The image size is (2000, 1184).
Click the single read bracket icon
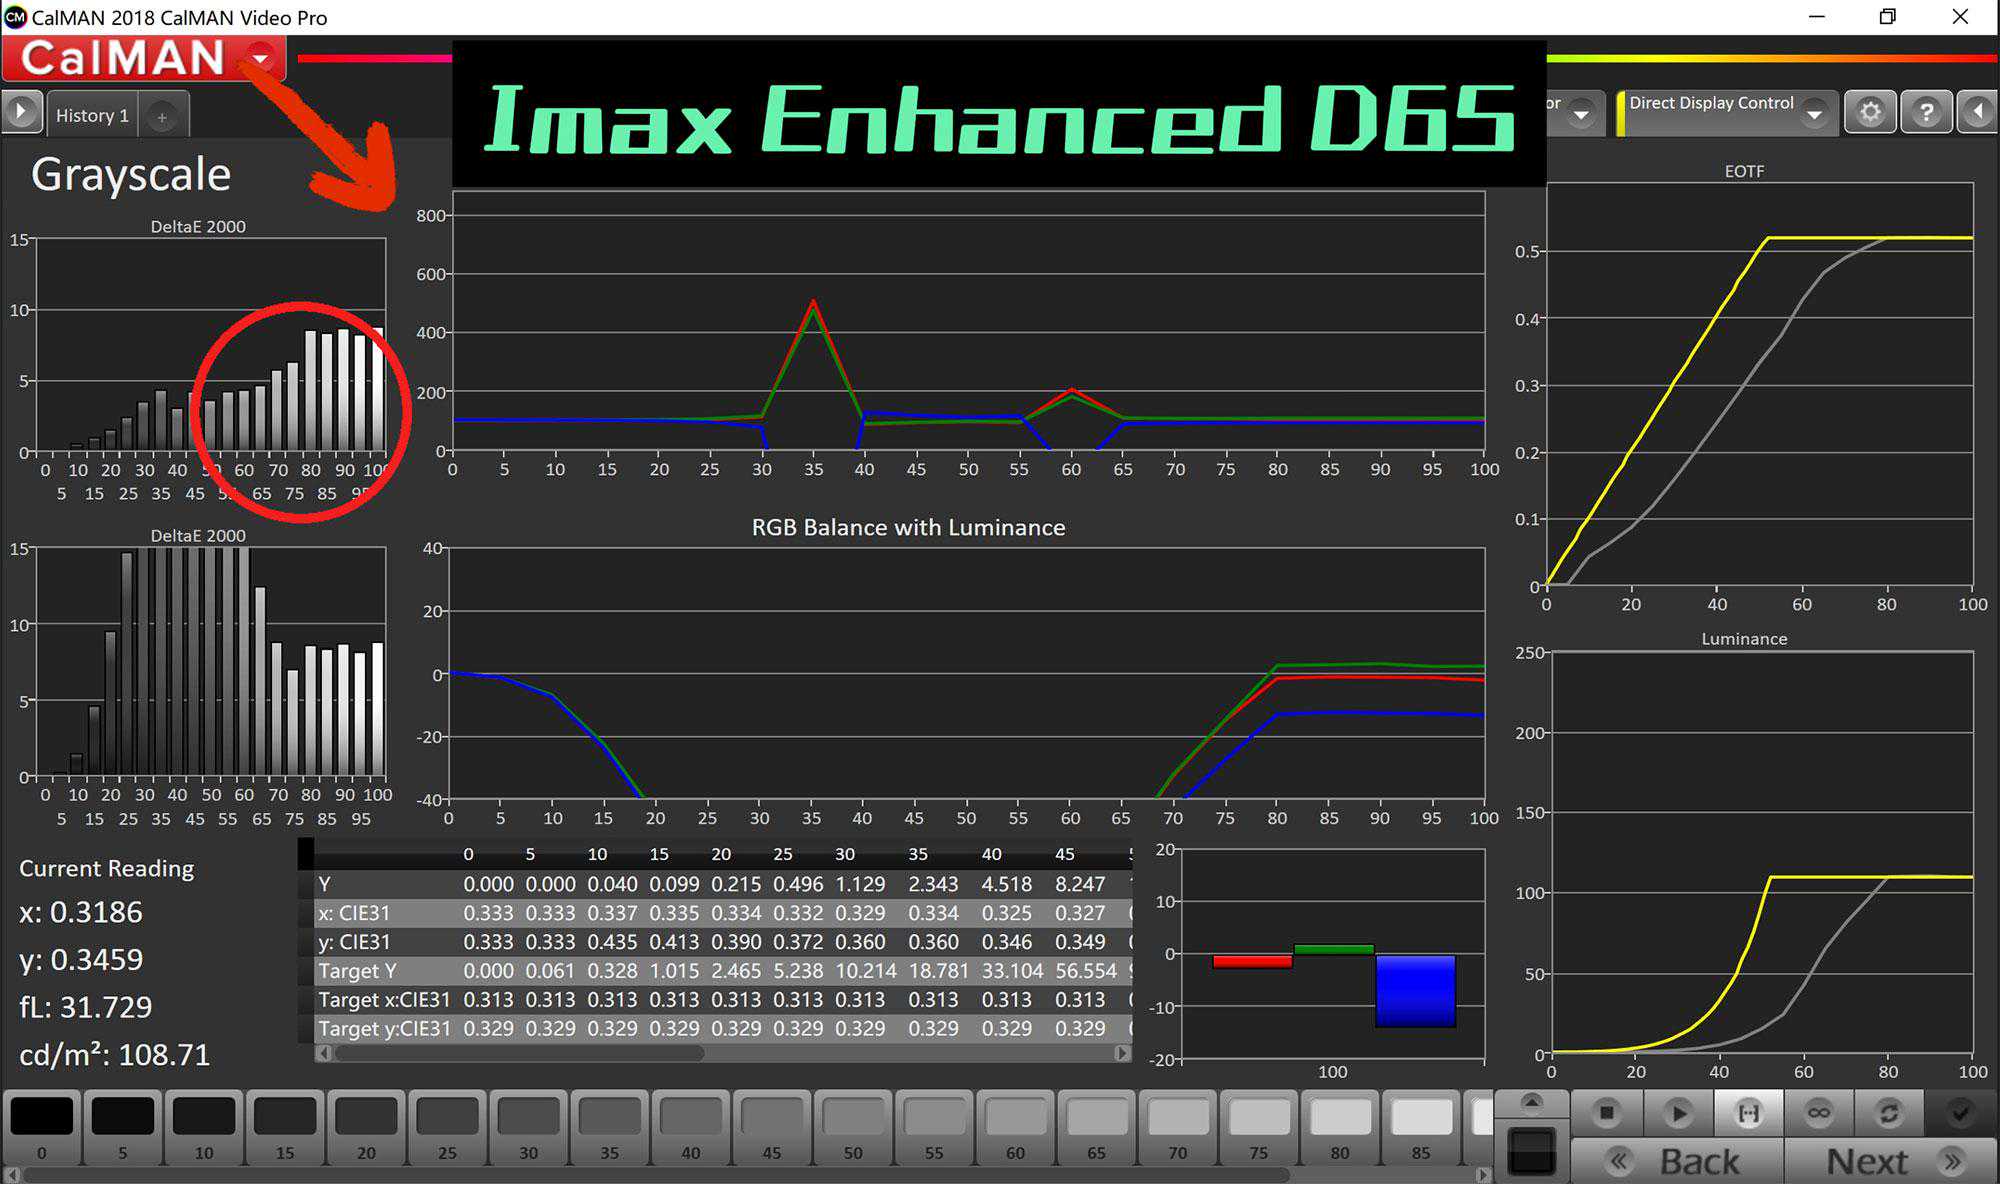[x=1748, y=1113]
